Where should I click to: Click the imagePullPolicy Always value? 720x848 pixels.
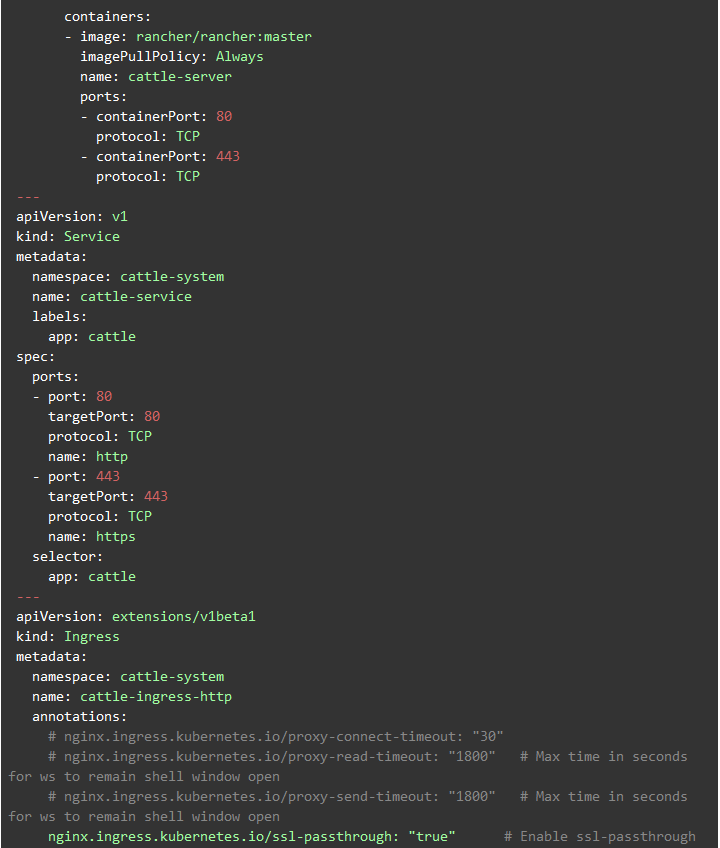[x=240, y=56]
